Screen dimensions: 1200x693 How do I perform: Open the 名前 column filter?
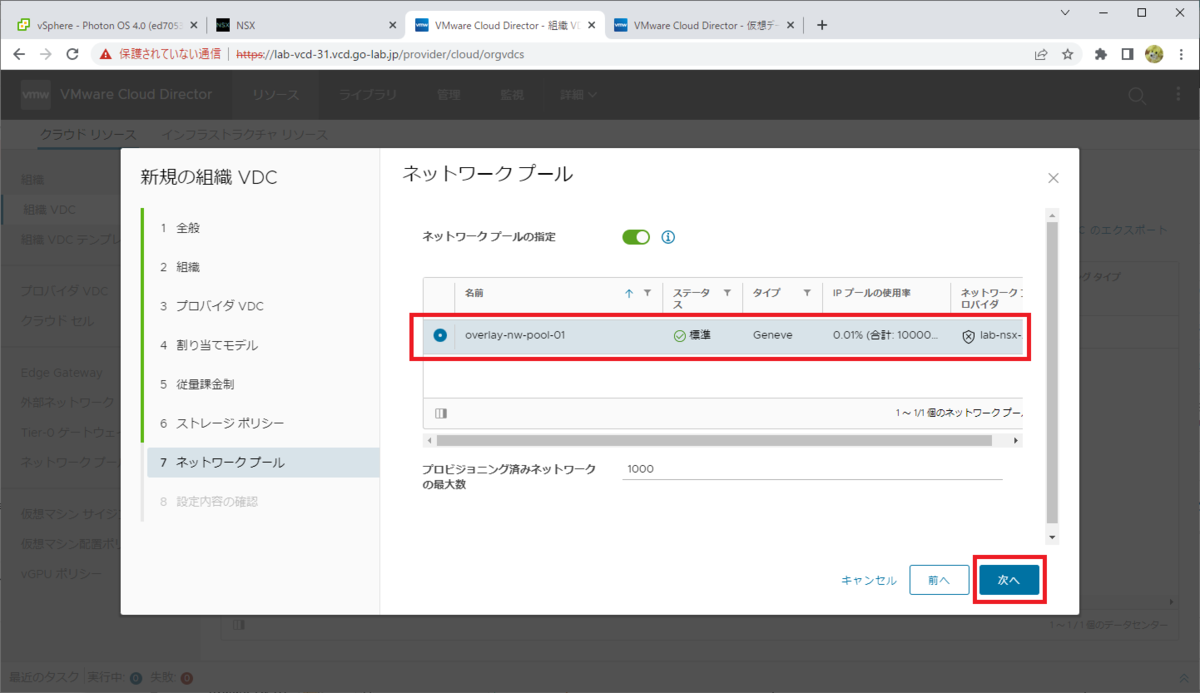tap(647, 293)
